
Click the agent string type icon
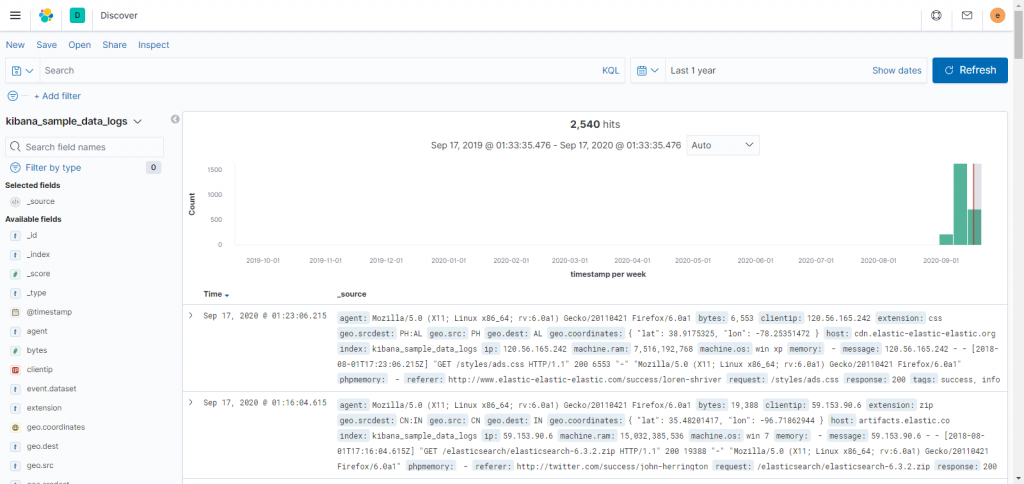[15, 331]
